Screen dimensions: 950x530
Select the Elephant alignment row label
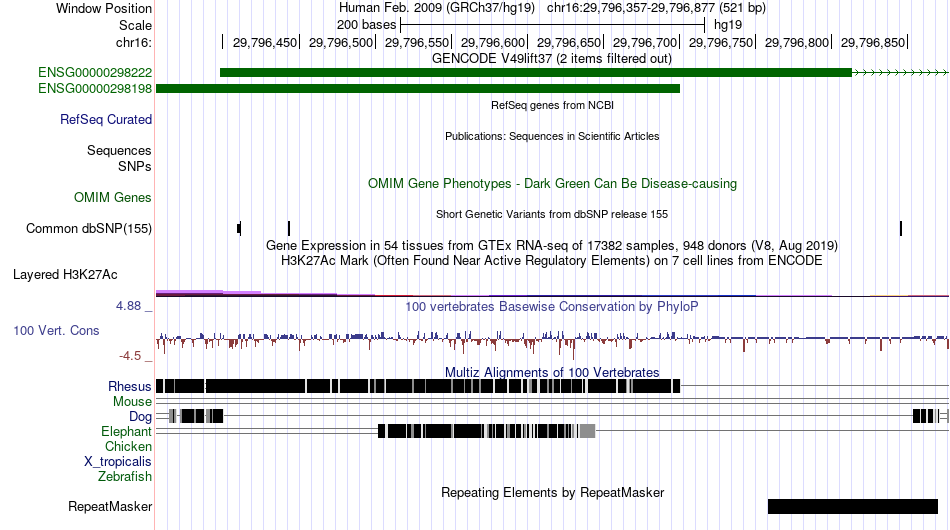127,432
